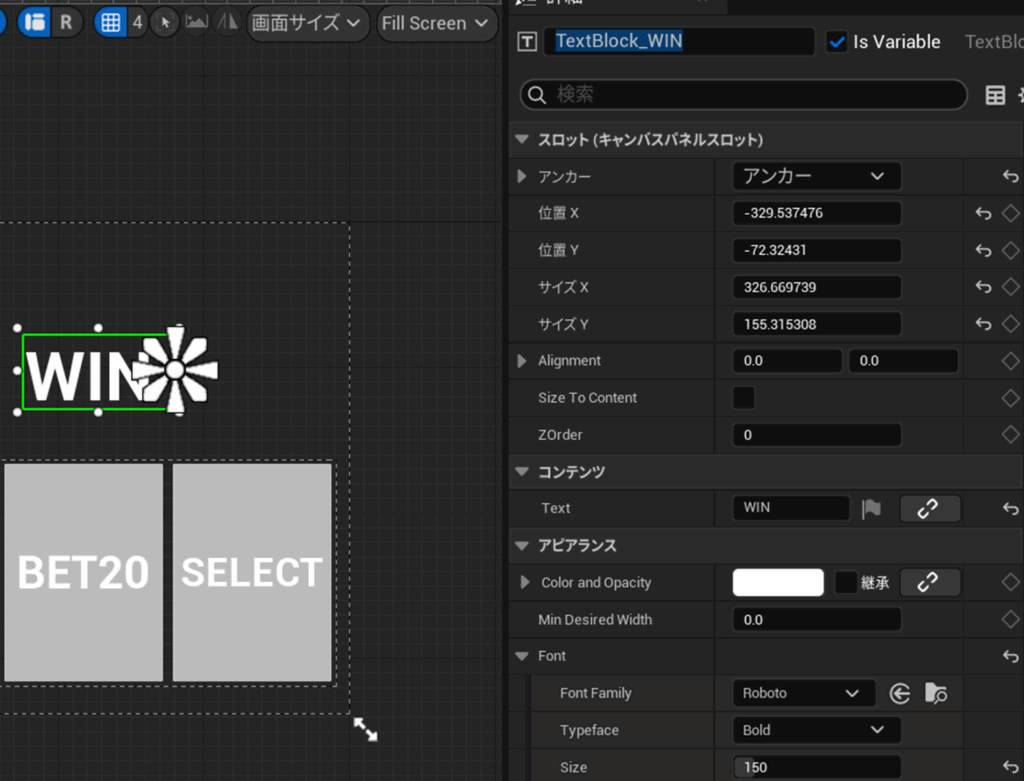This screenshot has height=781, width=1024.
Task: Uncheck the Is Variable checkbox
Action: (837, 42)
